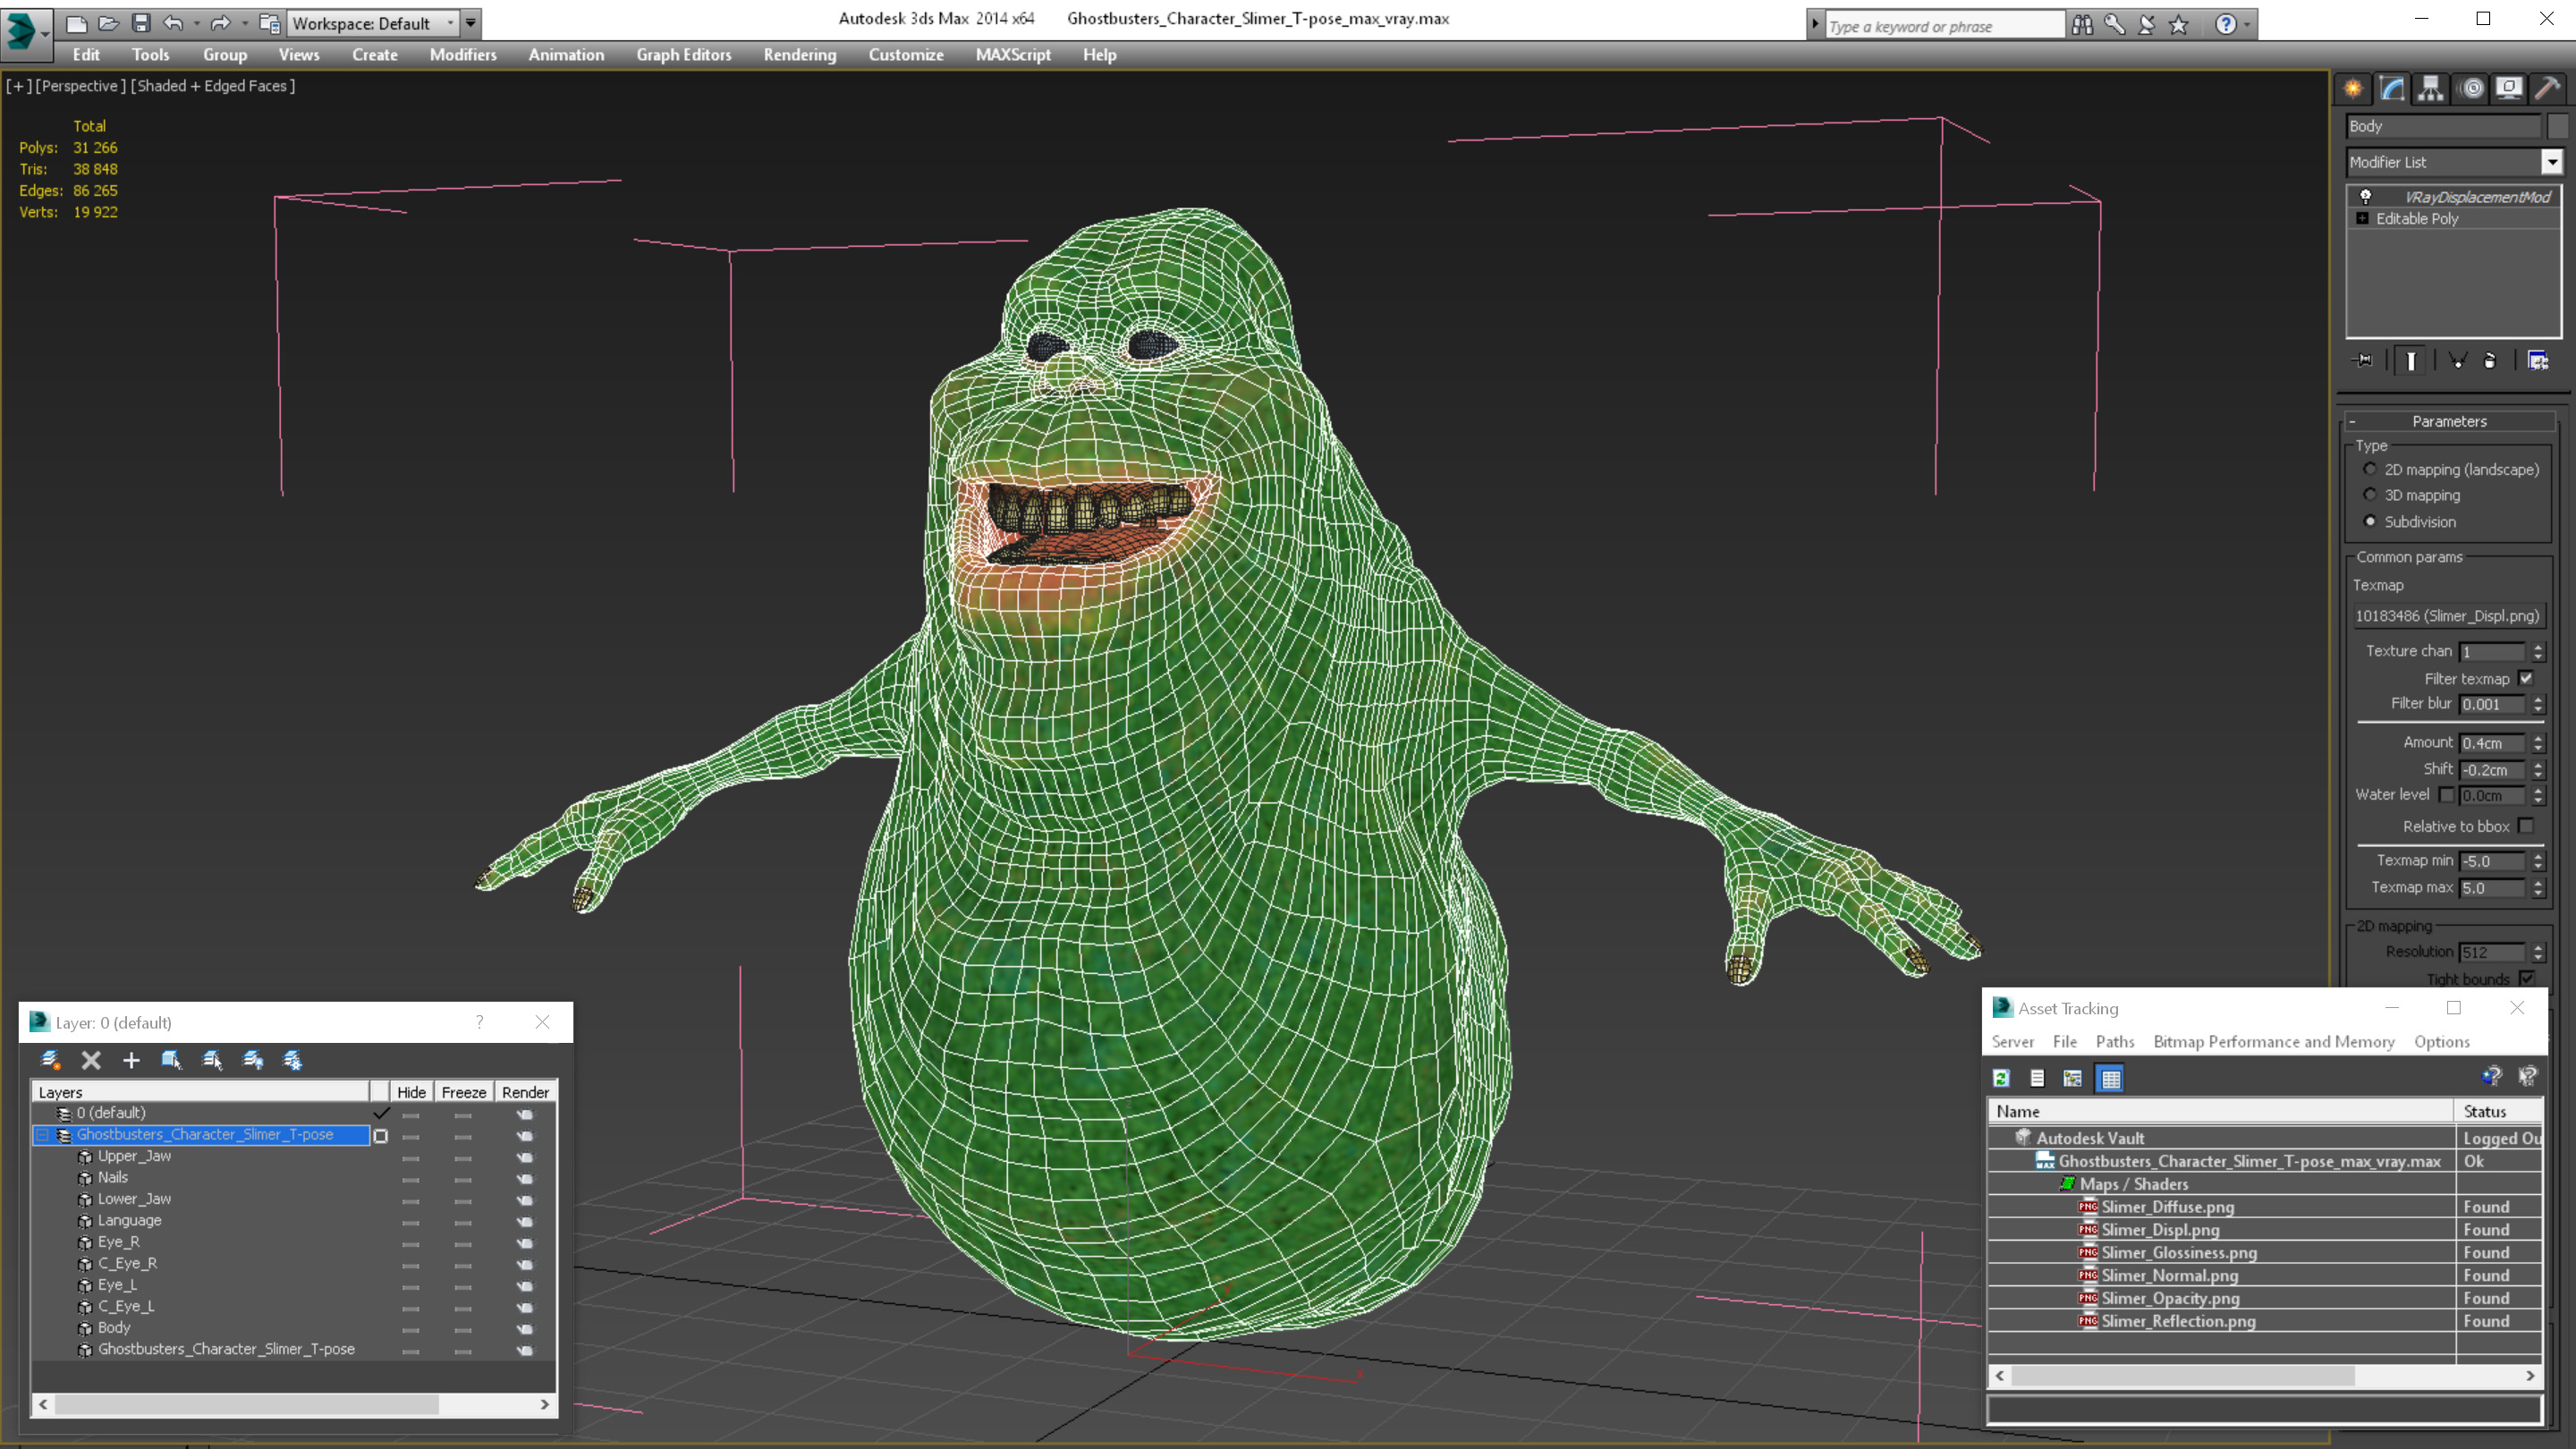Image resolution: width=2576 pixels, height=1449 pixels.
Task: Open quick access toolbar customize arrow
Action: point(470,23)
